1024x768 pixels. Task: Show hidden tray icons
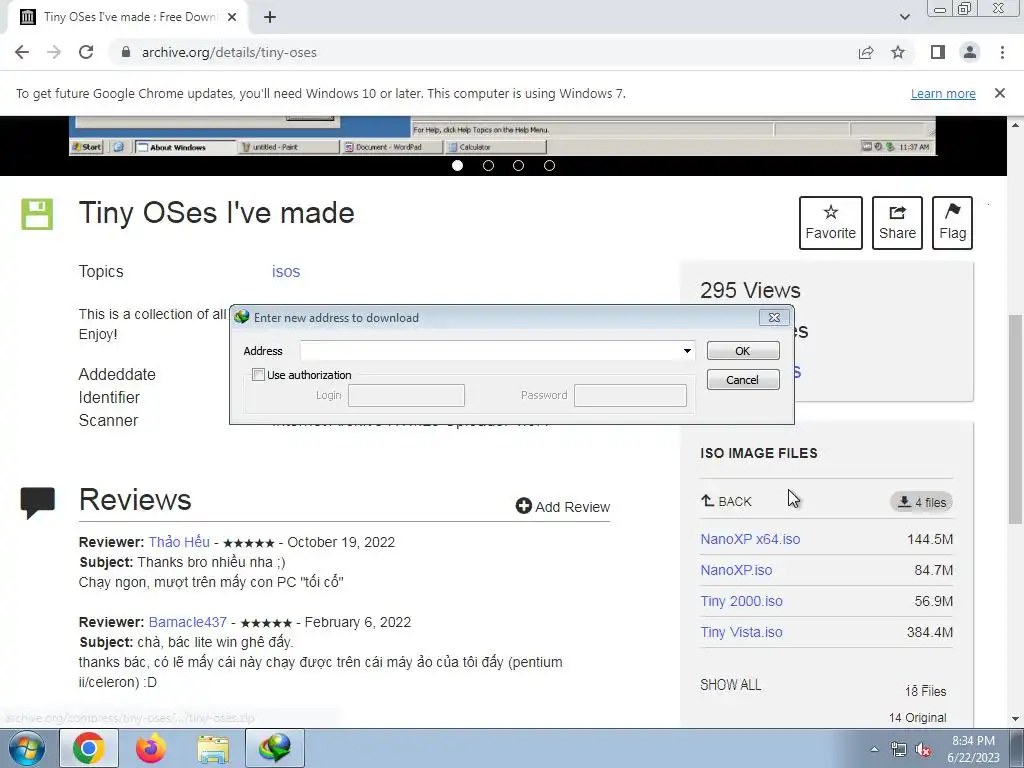coord(874,749)
